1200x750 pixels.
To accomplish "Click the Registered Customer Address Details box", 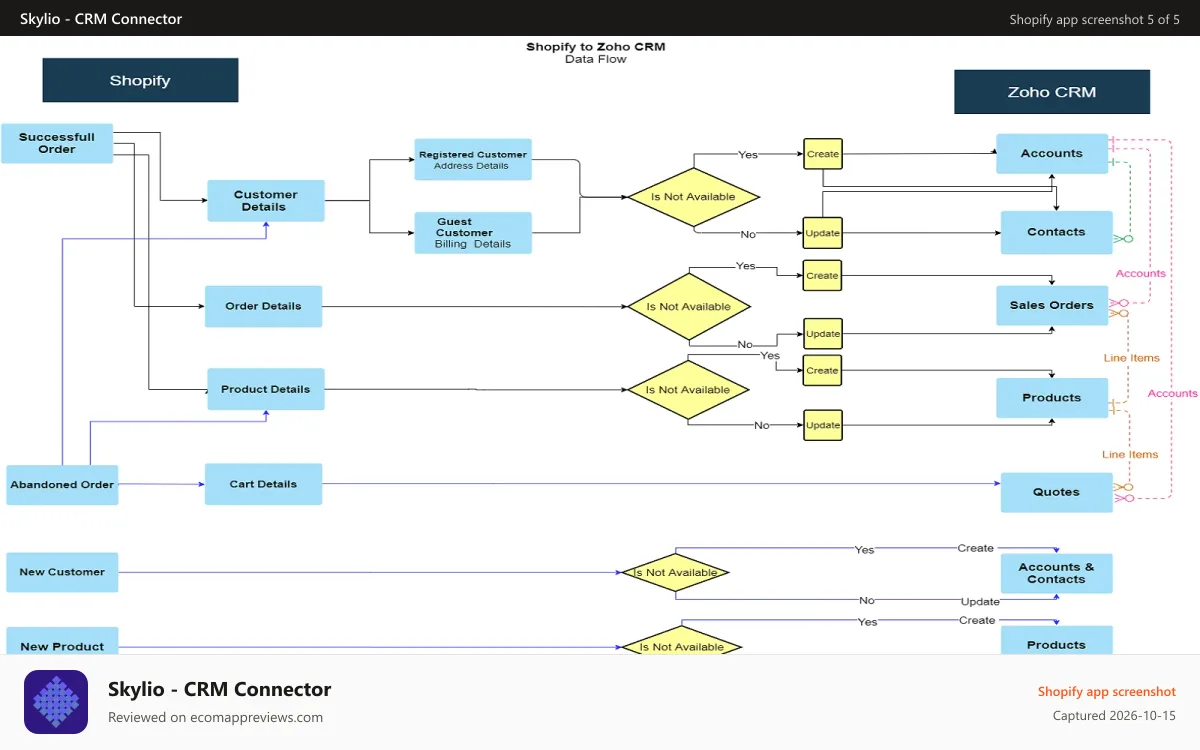I will pos(473,160).
